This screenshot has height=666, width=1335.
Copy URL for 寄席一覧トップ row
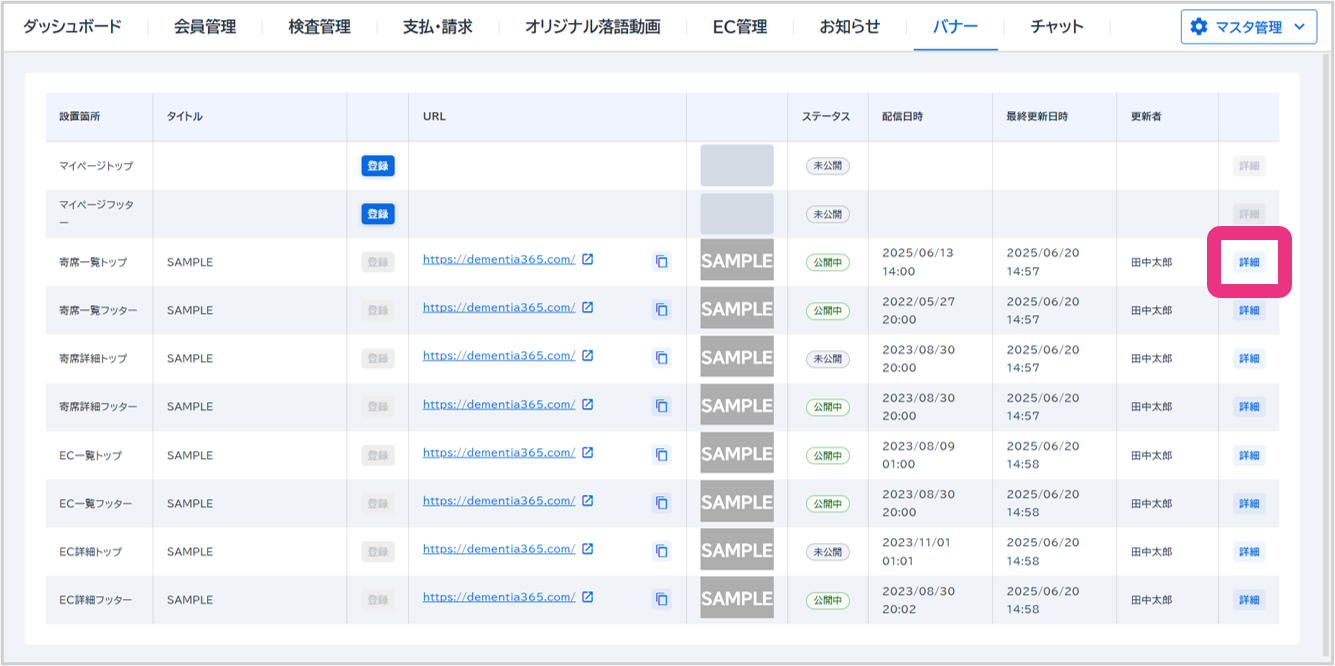[661, 262]
